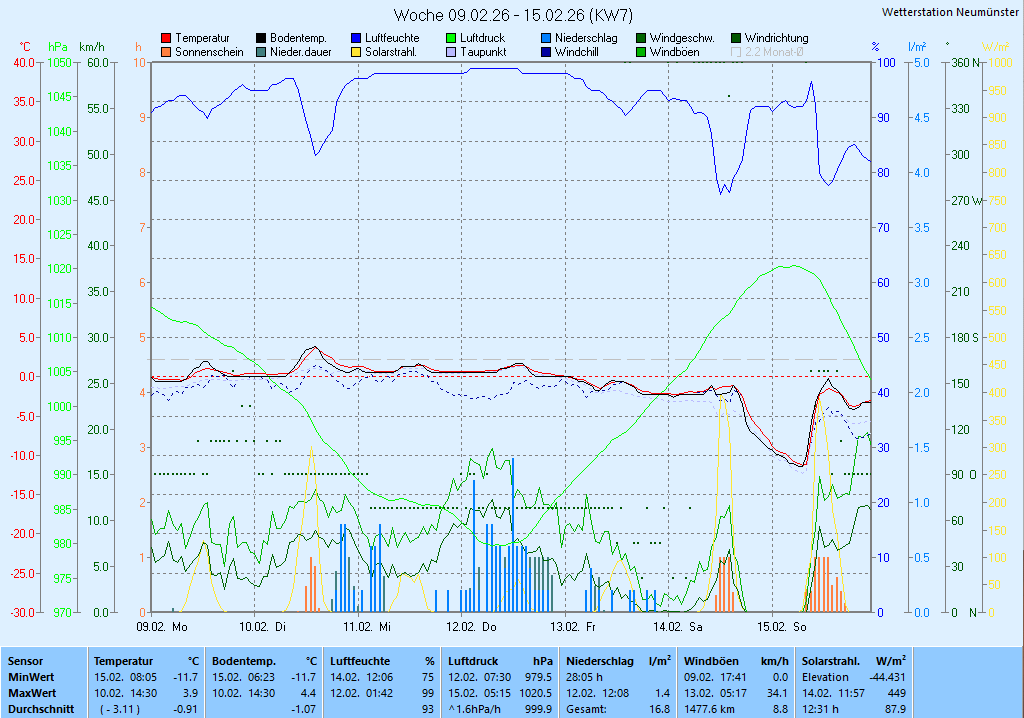Click the Windböen legend label
Viewport: 1024px width, 718px height.
[672, 52]
